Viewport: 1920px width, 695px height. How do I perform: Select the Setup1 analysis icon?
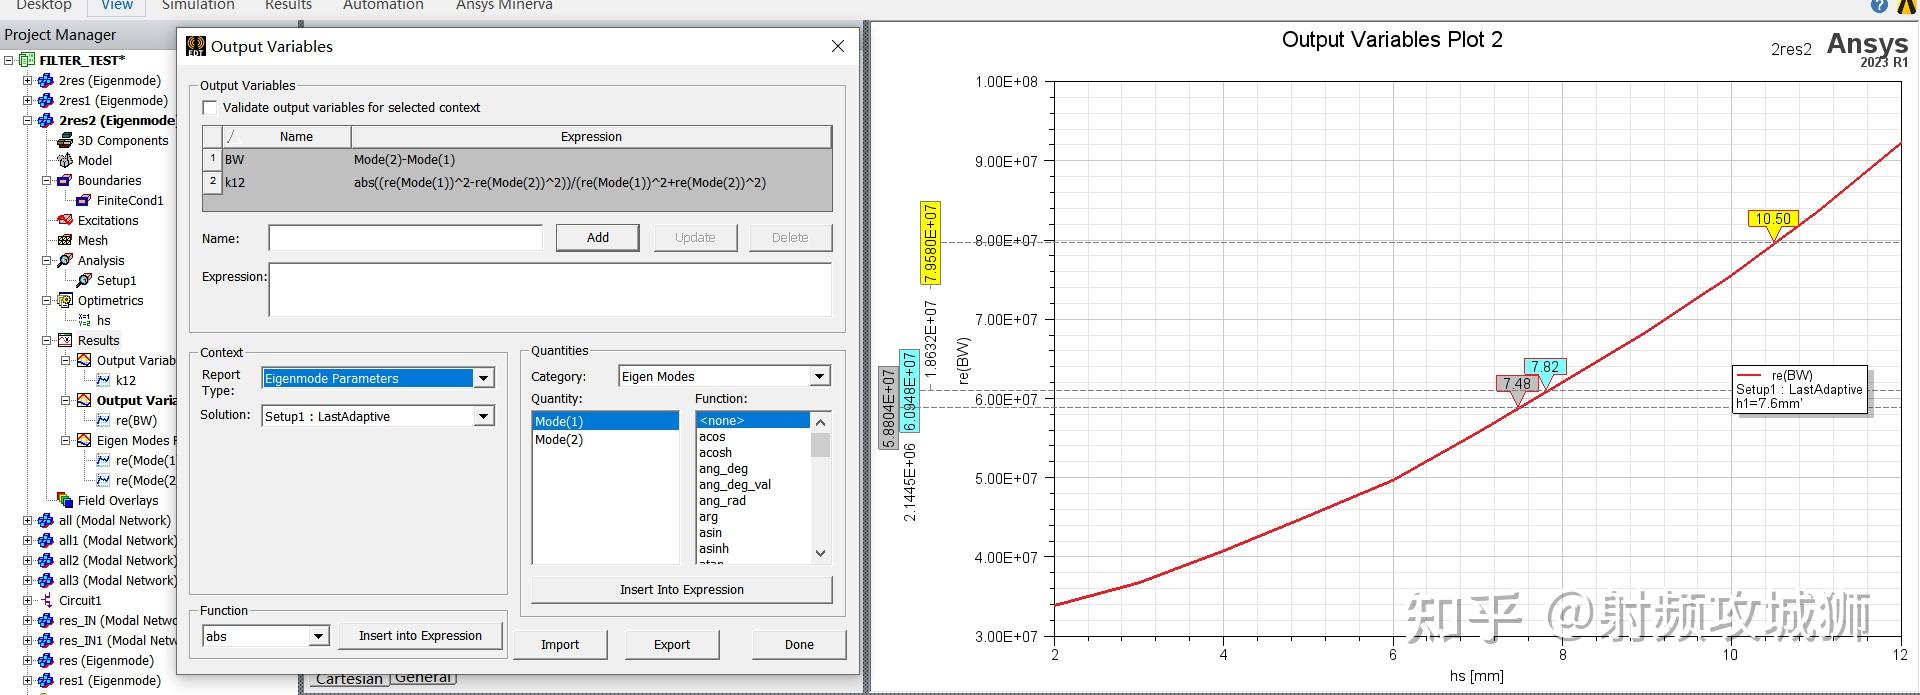pyautogui.click(x=84, y=280)
